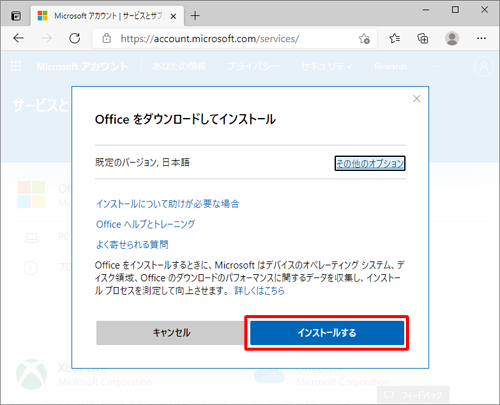Image resolution: width=500 pixels, height=405 pixels.
Task: Open the あなたの情報 menu item
Action: pyautogui.click(x=179, y=66)
